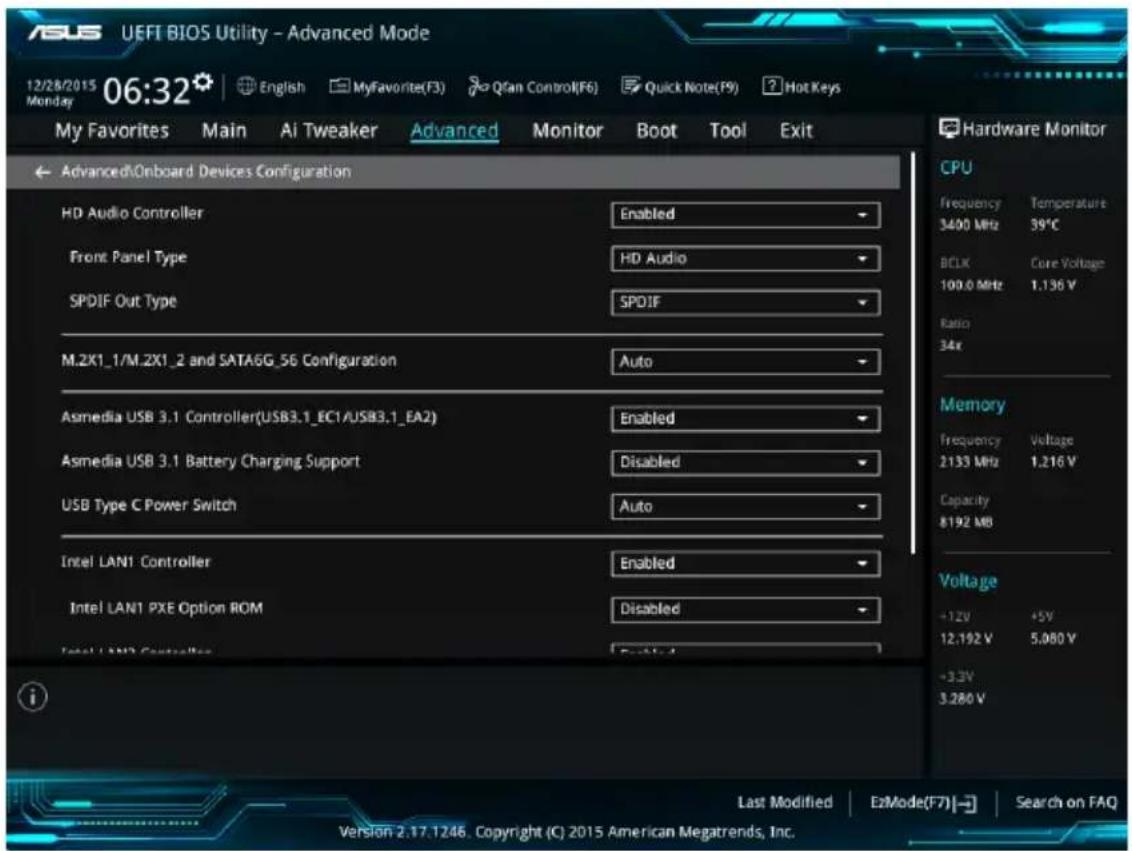The image size is (1132, 851).
Task: Select the Advanced tab
Action: tap(454, 131)
